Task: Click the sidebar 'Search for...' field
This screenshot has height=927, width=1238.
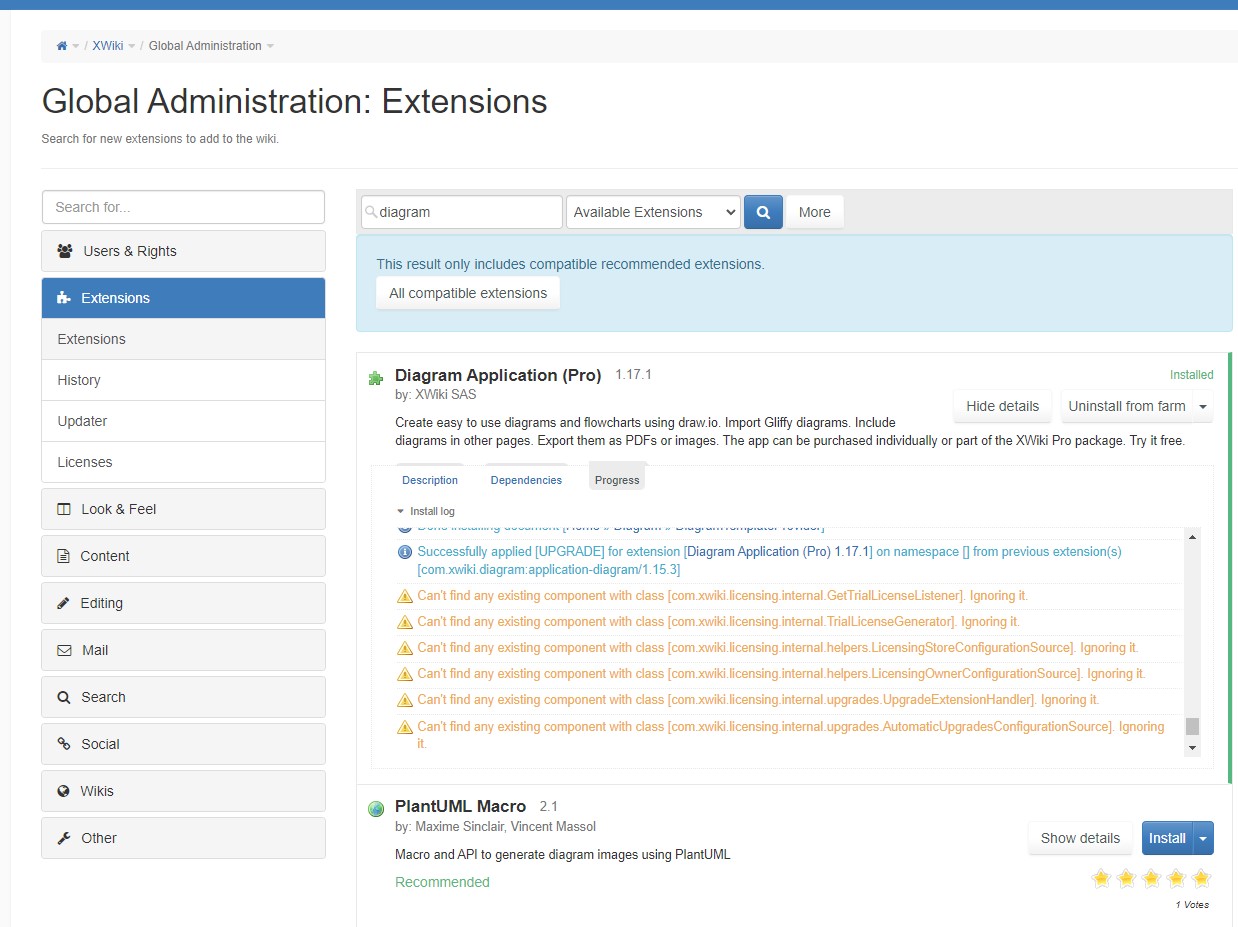Action: tap(183, 207)
